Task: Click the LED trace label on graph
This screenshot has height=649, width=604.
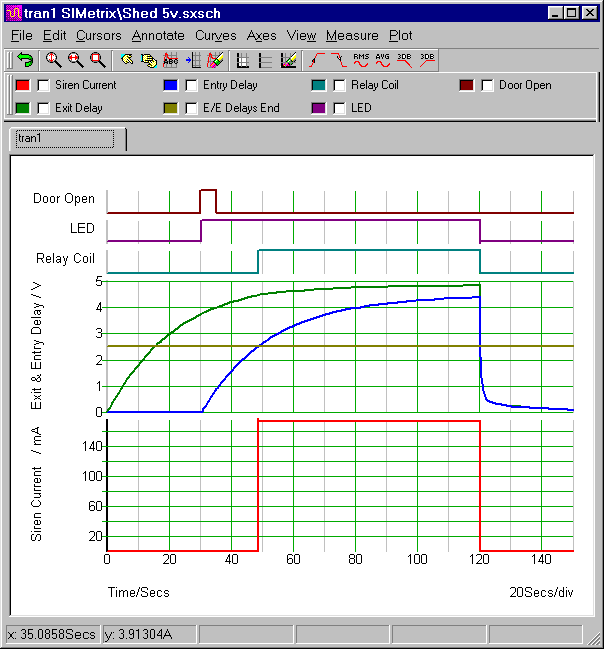Action: click(x=82, y=228)
